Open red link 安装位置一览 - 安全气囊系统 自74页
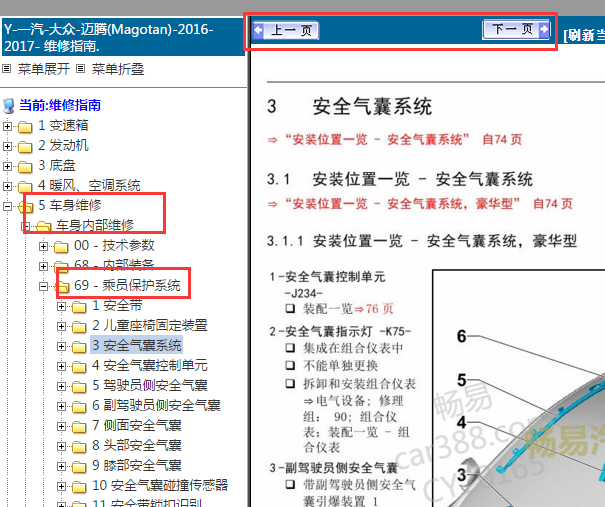This screenshot has height=507, width=605. coord(395,139)
